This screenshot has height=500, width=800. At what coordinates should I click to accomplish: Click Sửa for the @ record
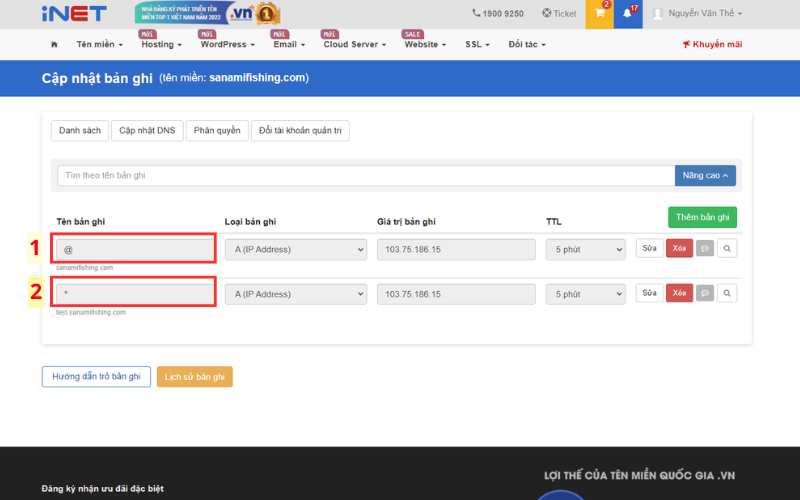pos(649,248)
